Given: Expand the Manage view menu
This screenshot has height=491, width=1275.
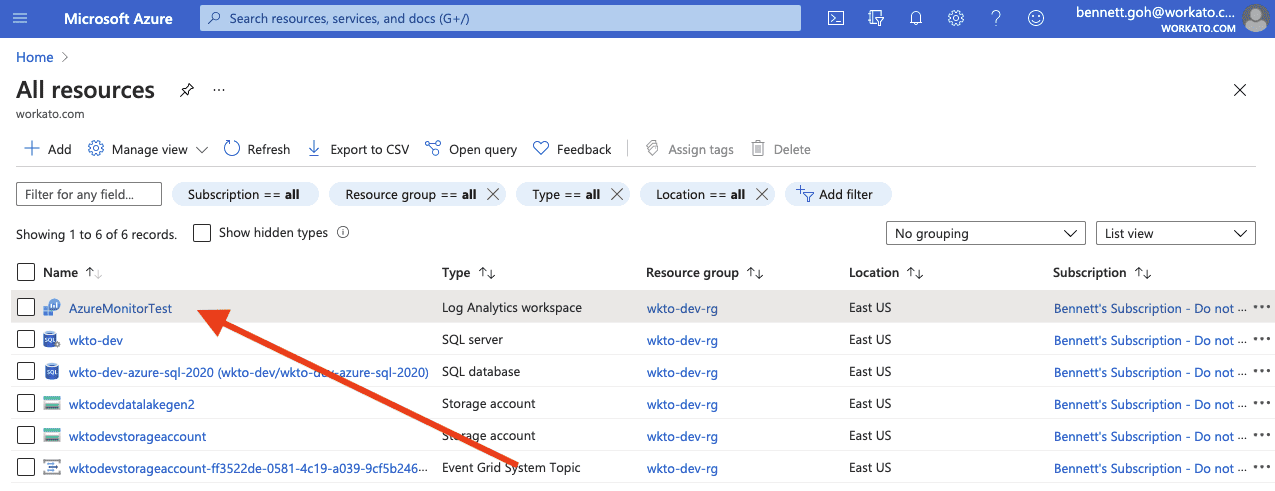Looking at the screenshot, I should (148, 149).
